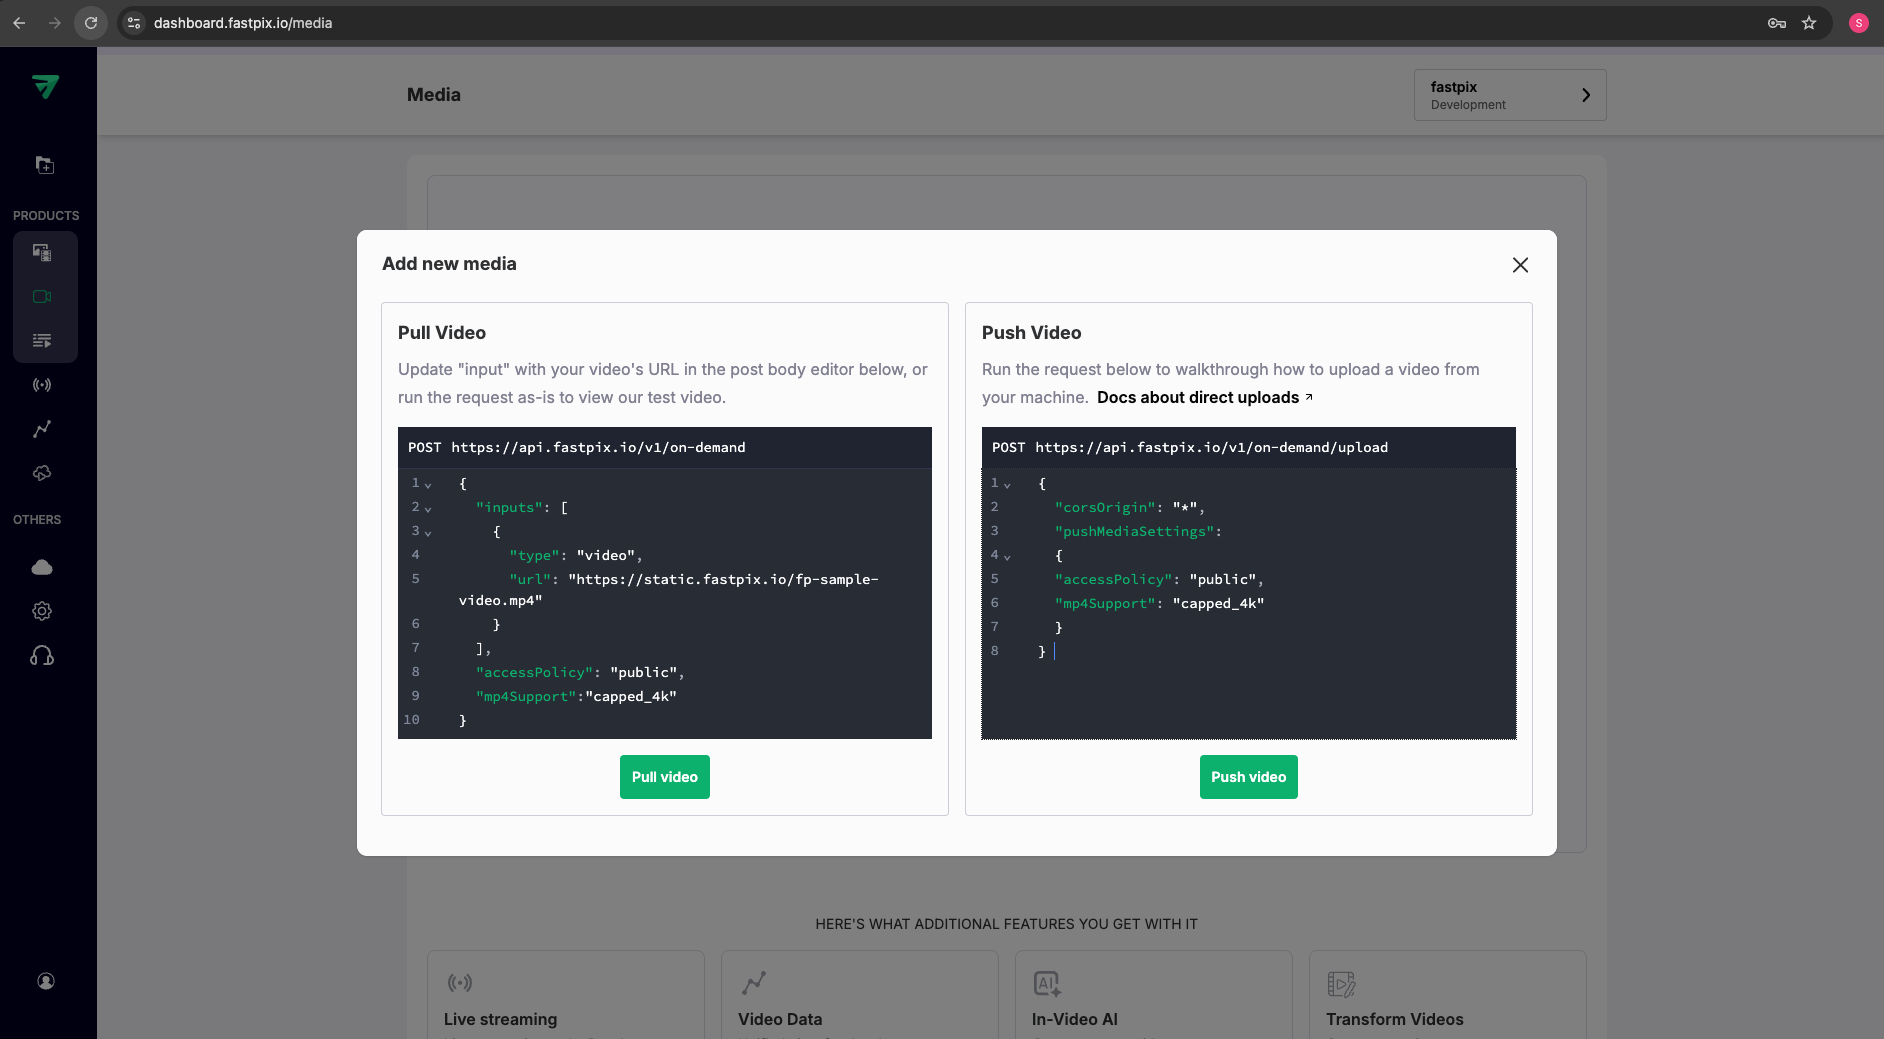The height and width of the screenshot is (1039, 1884).
Task: Open the video data graph sidebar icon
Action: click(x=42, y=429)
